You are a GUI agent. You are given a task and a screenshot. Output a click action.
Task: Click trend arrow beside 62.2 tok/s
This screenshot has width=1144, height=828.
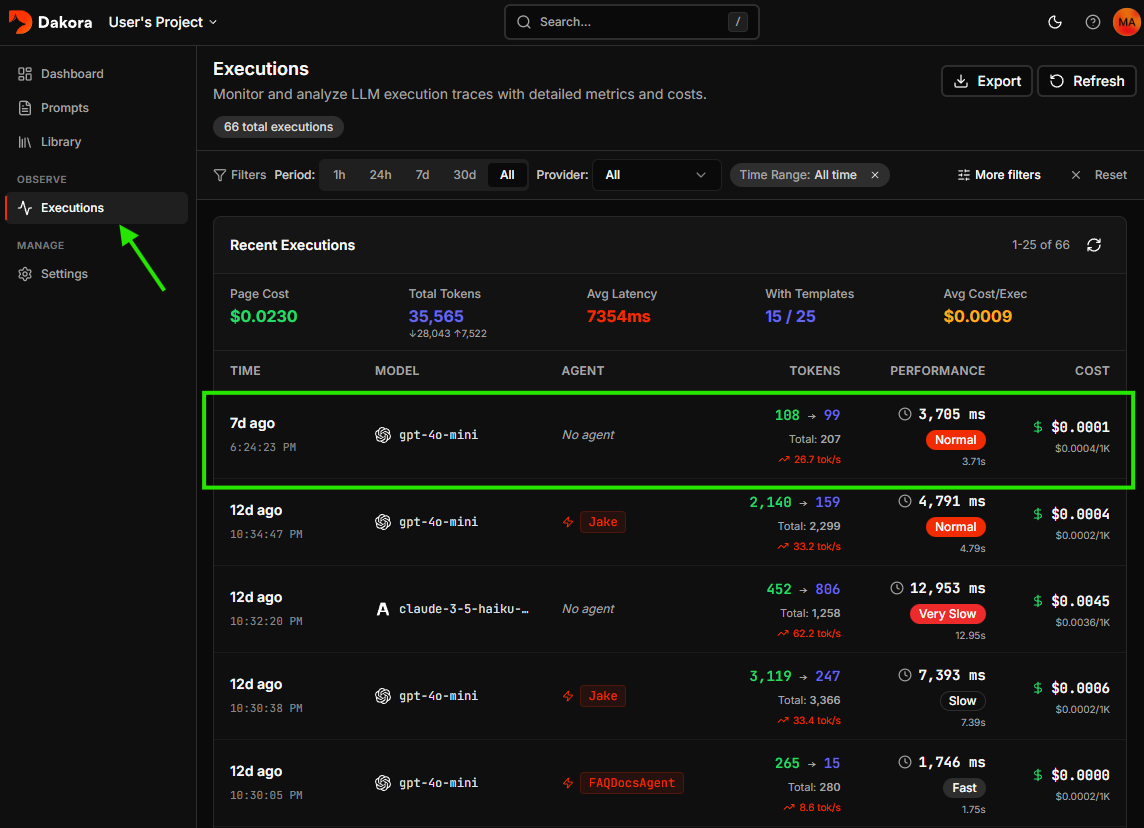pyautogui.click(x=783, y=633)
